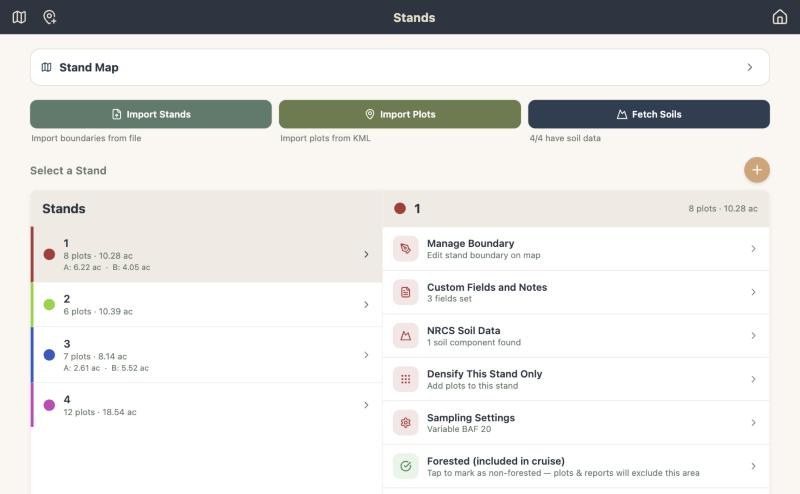Click "A: 6.22 ac · B: 4.05 ac" text

107,267
